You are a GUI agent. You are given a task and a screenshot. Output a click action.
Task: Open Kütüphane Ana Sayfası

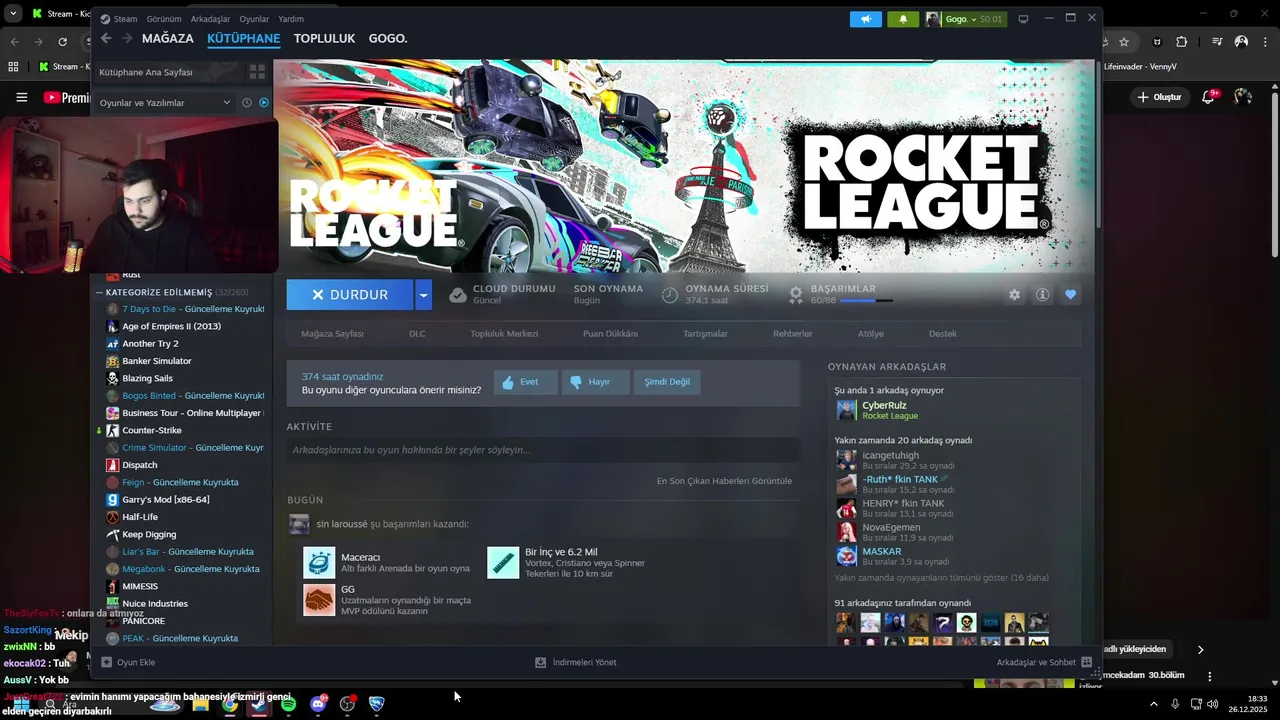(167, 72)
